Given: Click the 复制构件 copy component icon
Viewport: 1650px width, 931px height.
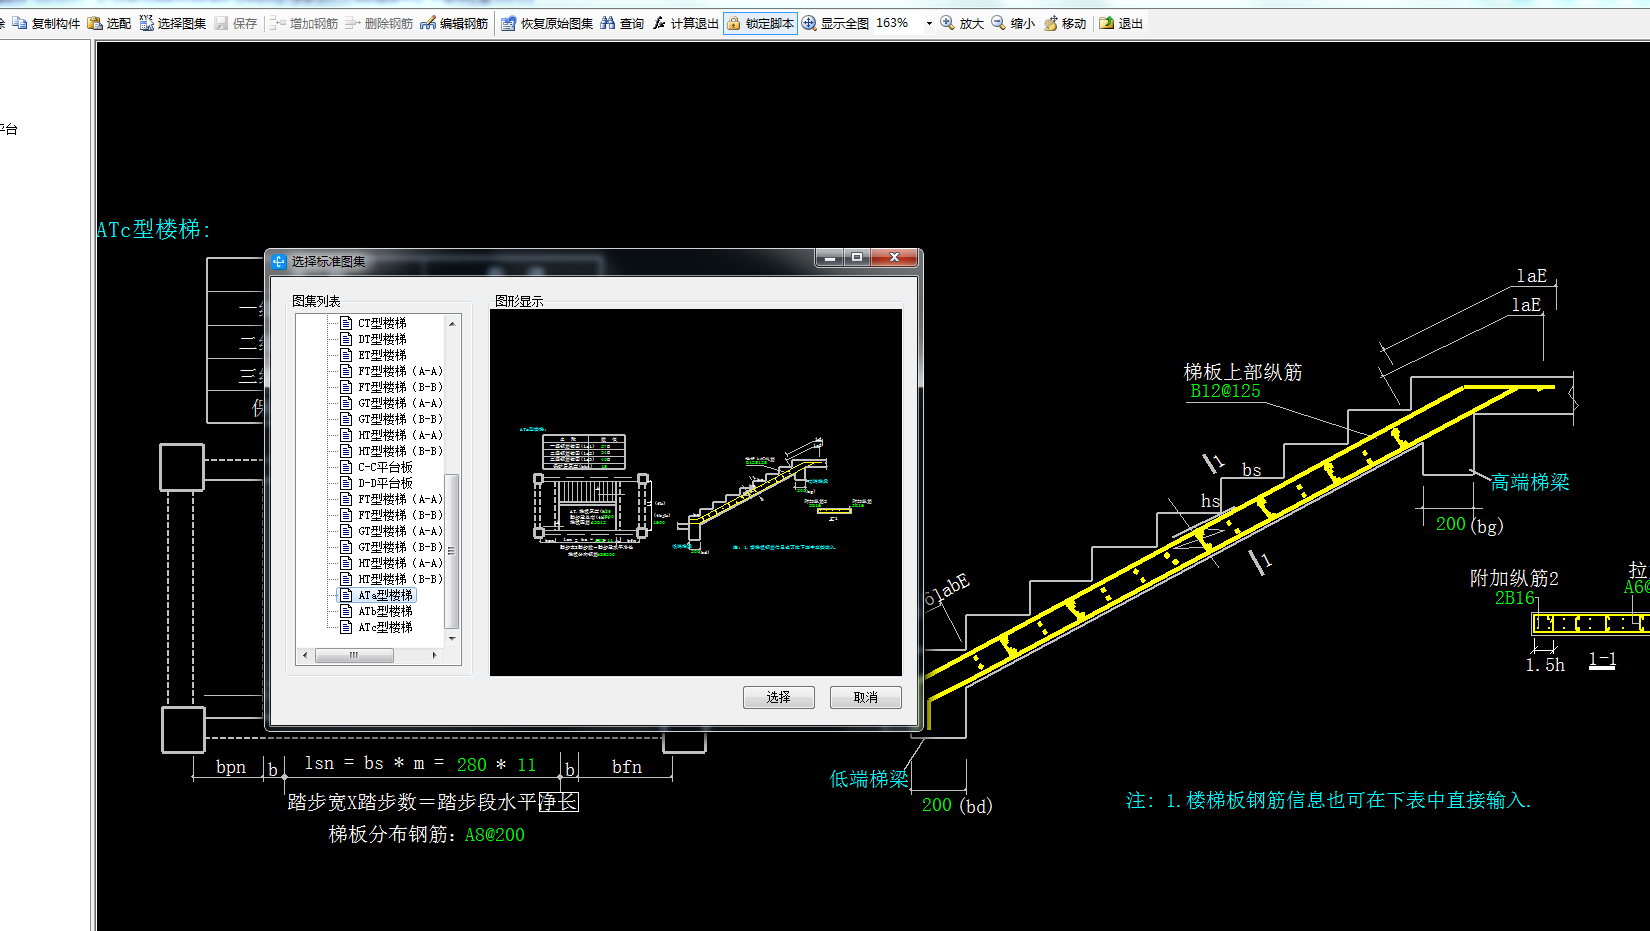Looking at the screenshot, I should click(46, 23).
